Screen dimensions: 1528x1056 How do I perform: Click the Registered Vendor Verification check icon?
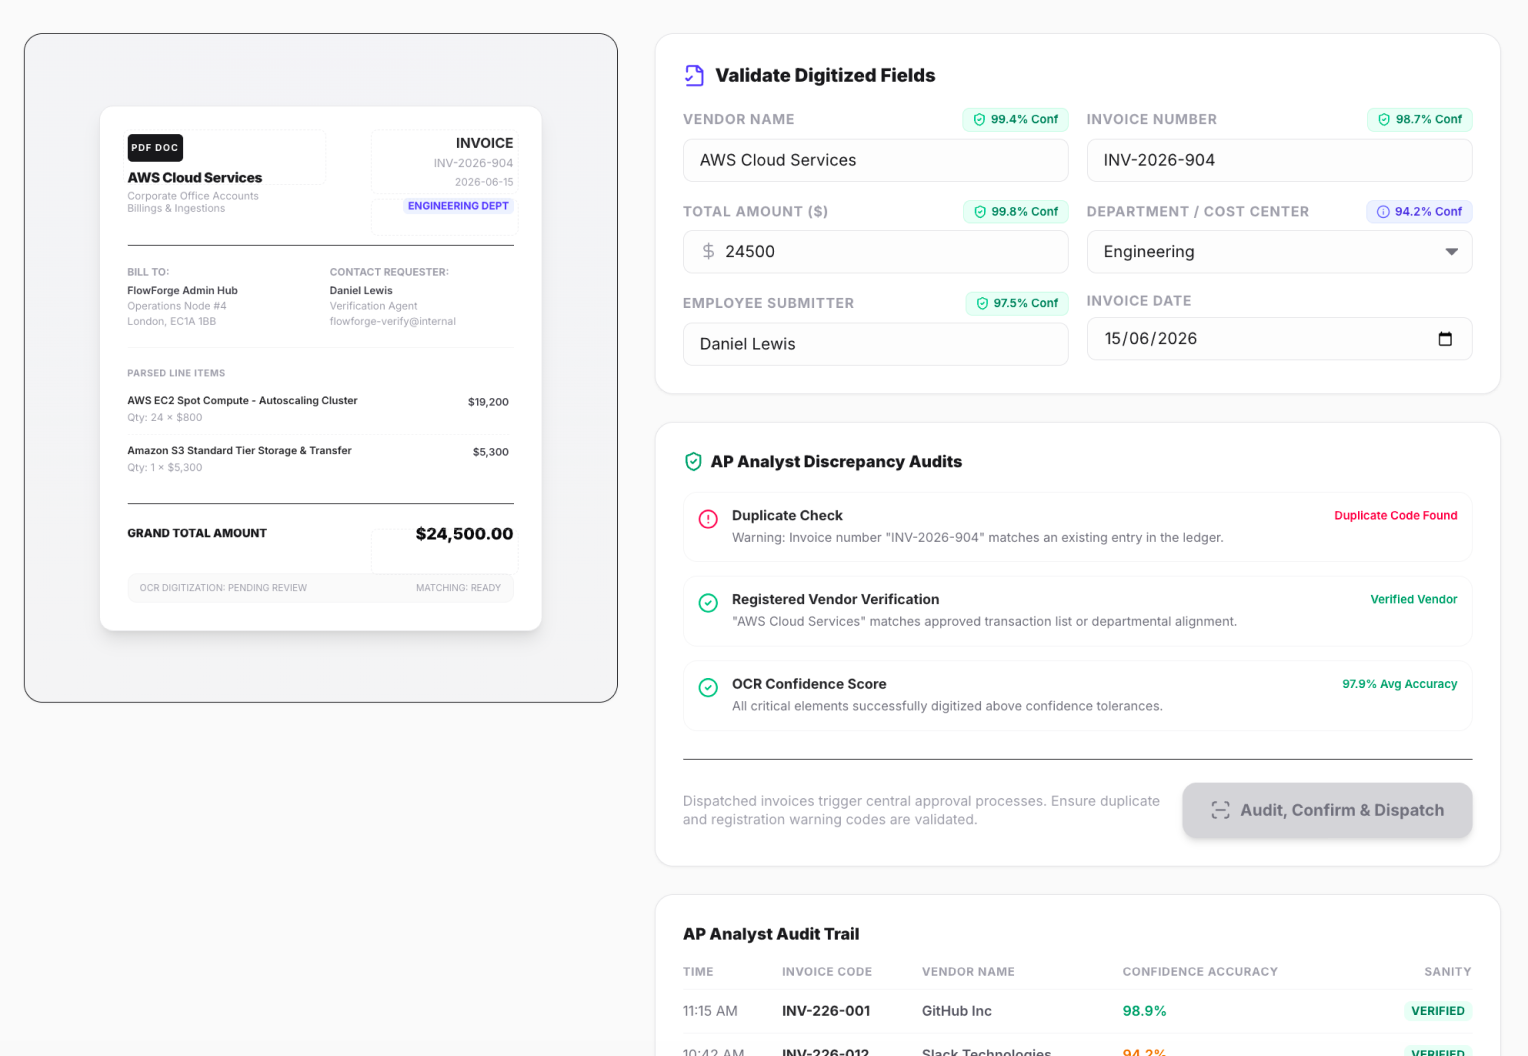point(708,603)
